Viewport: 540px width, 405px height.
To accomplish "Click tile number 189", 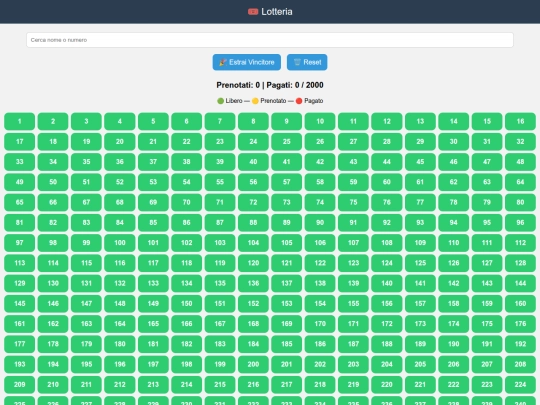I will click(x=420, y=344).
